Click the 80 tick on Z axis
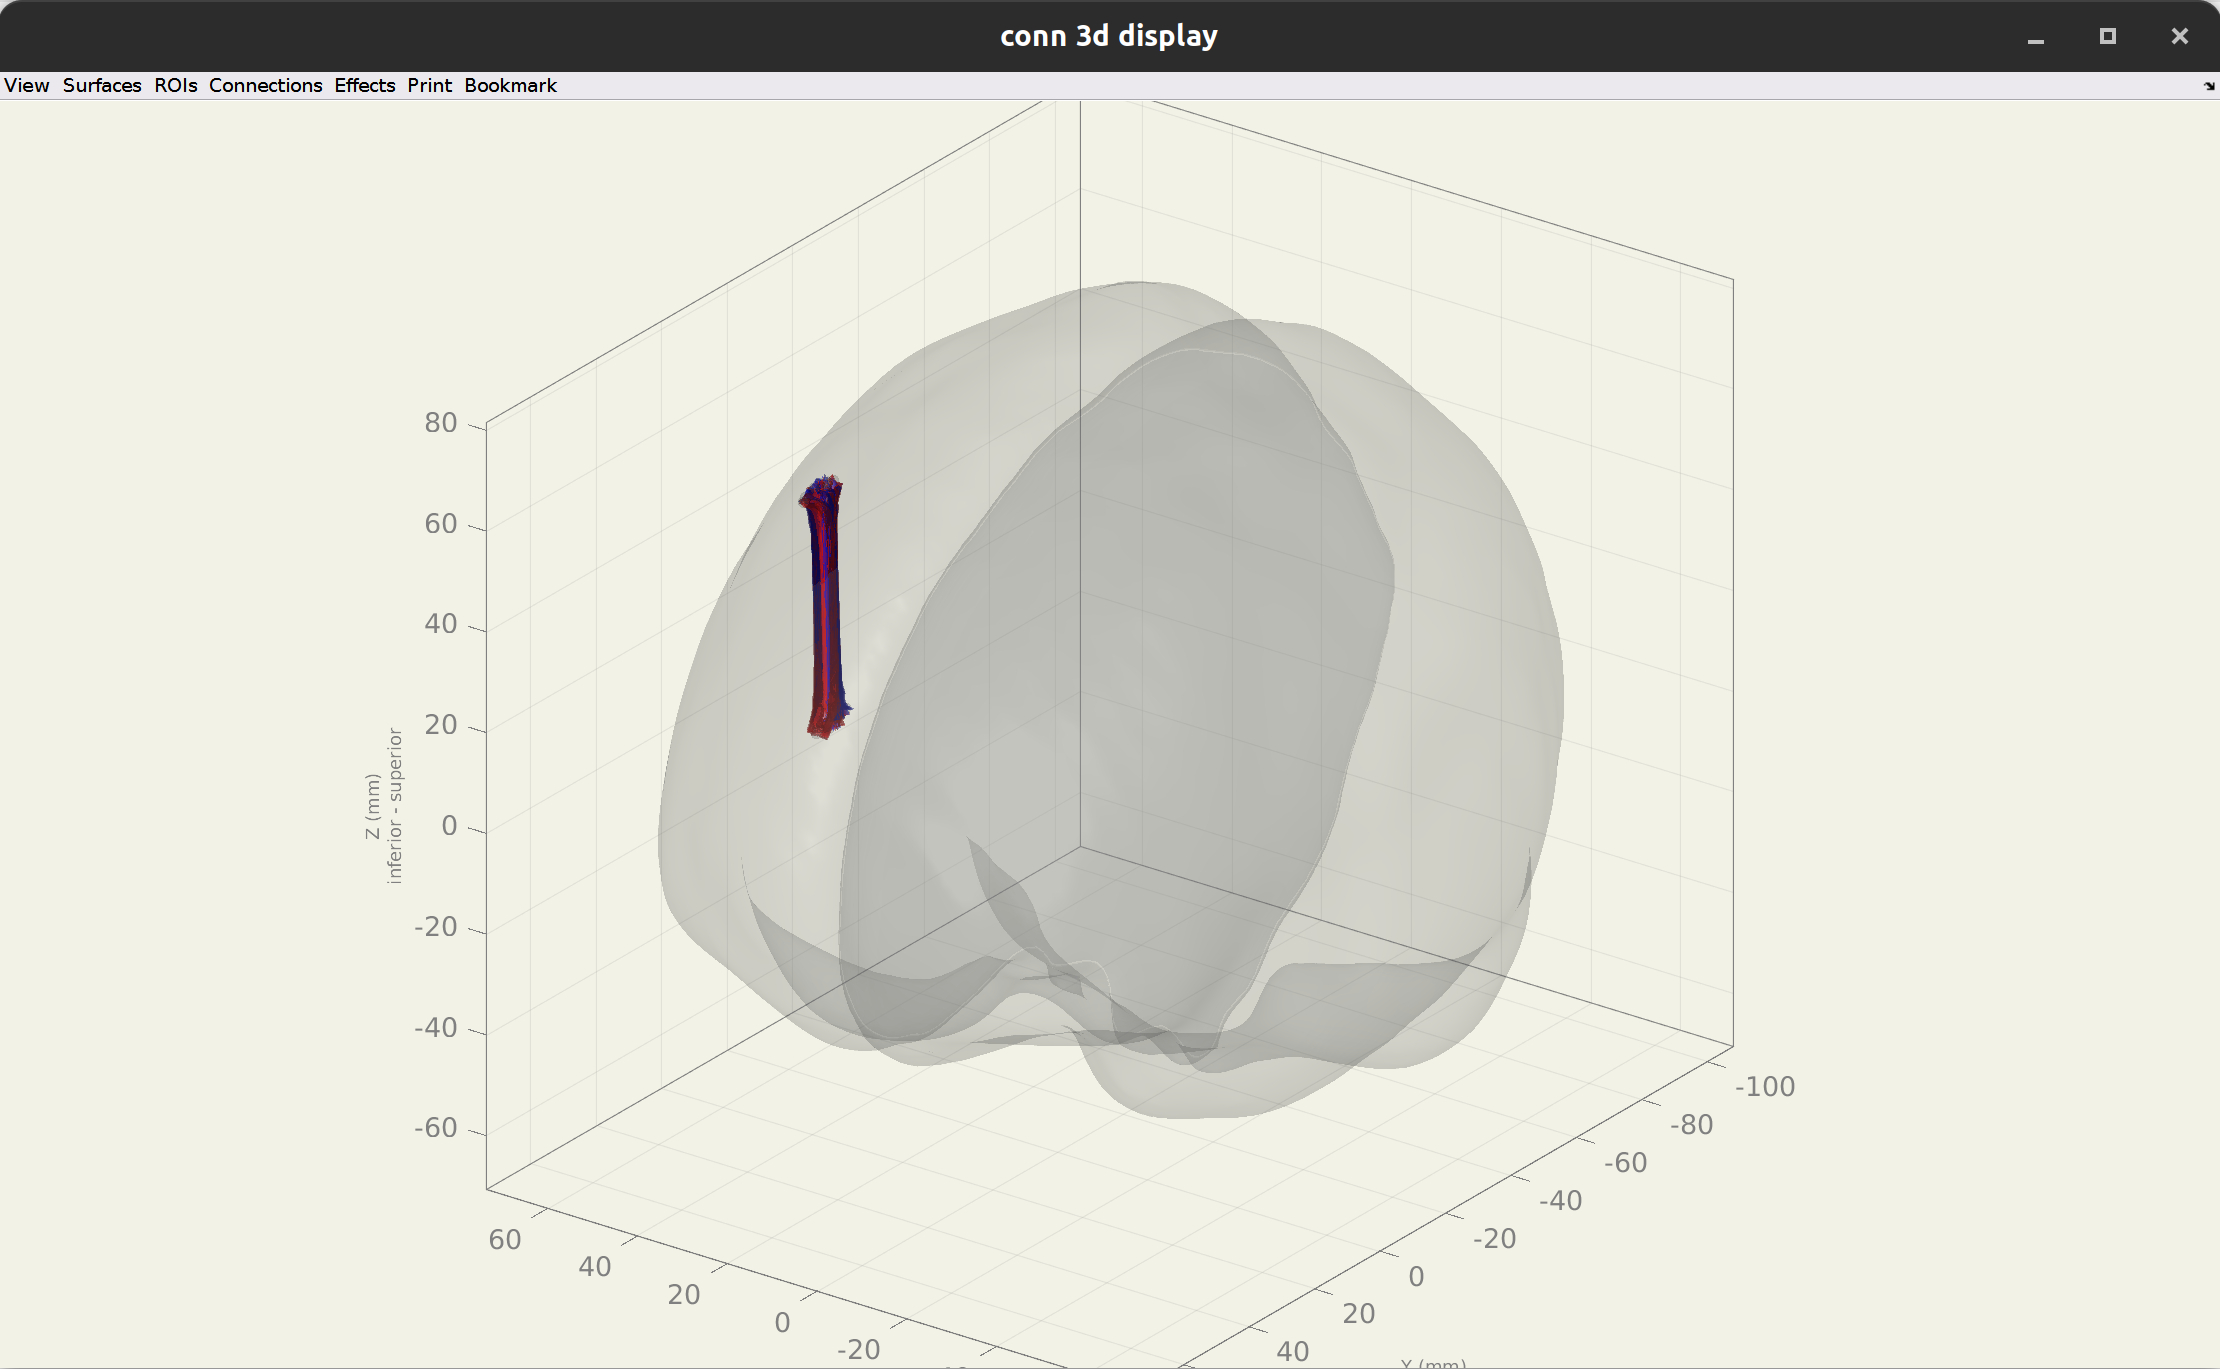2220x1369 pixels. coord(440,423)
